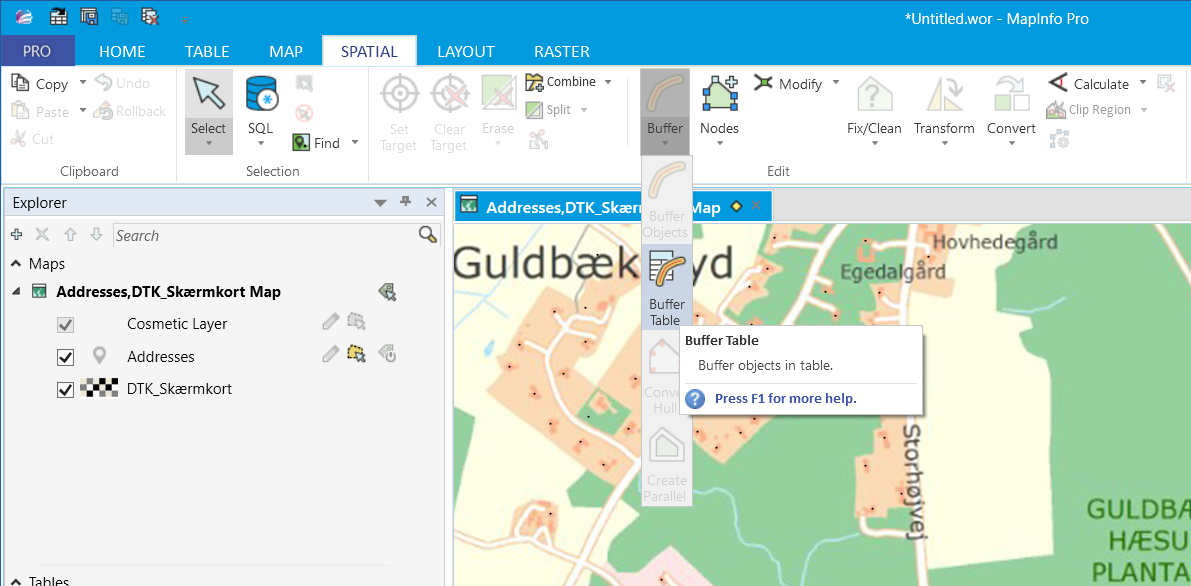Pin the Explorer panel
This screenshot has width=1191, height=586.
tap(406, 201)
